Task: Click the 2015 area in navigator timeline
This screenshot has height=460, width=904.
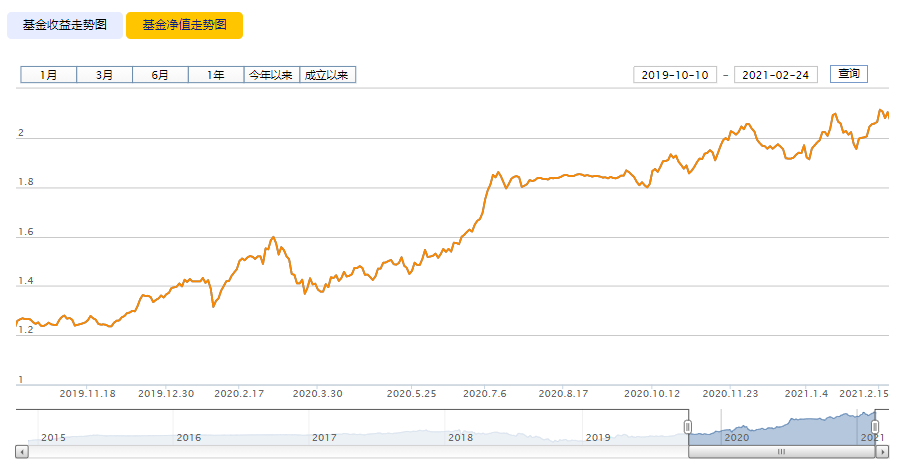Action: (54, 438)
